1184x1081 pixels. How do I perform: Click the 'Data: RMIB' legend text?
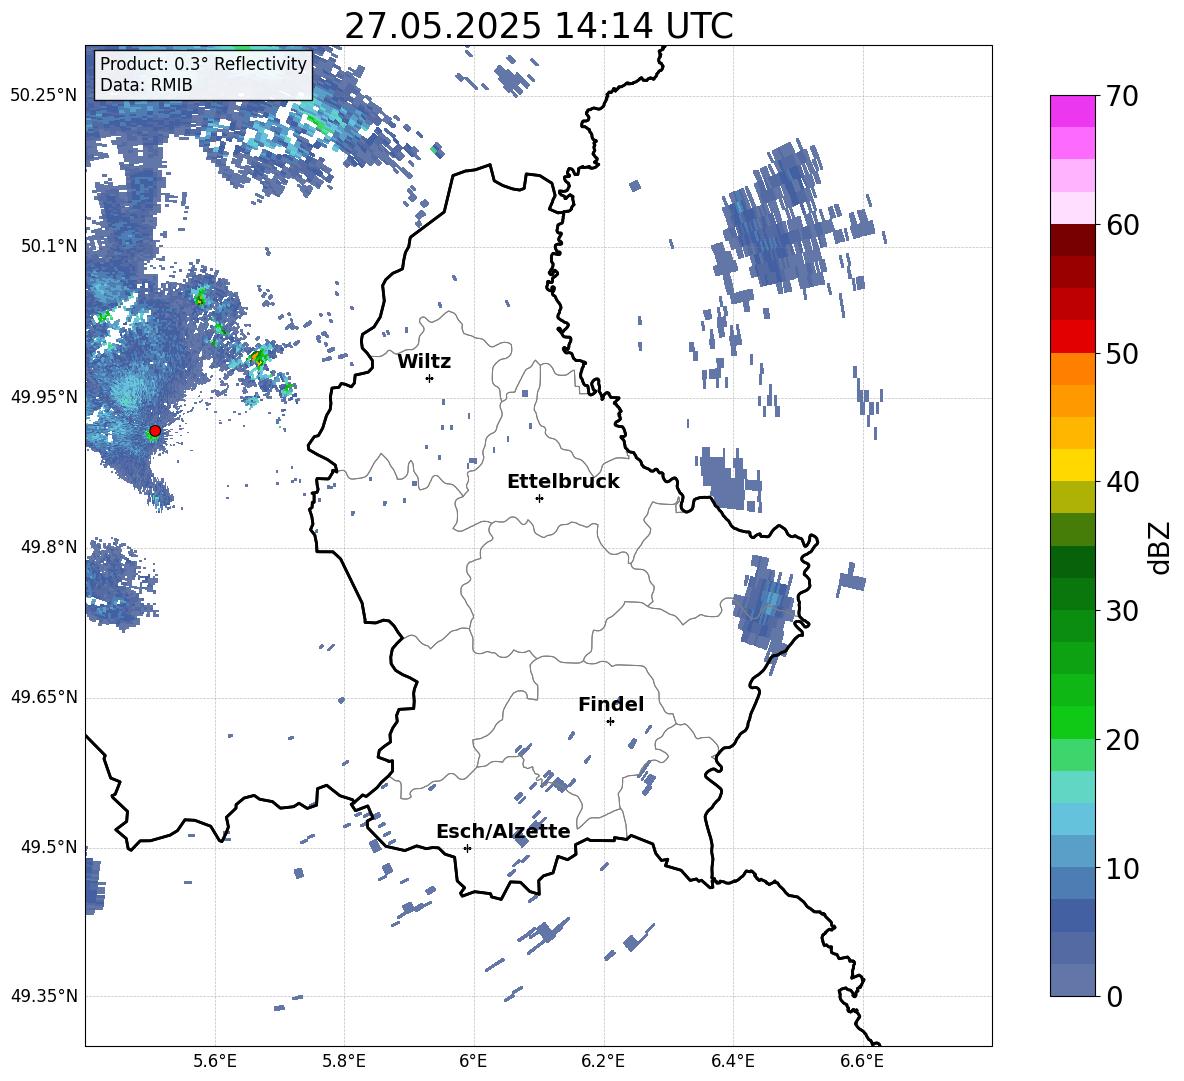(146, 85)
